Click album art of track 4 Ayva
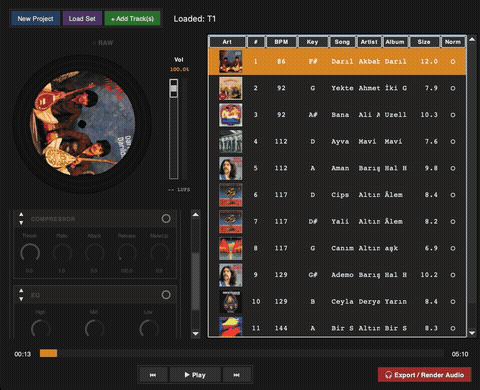 tap(230, 142)
